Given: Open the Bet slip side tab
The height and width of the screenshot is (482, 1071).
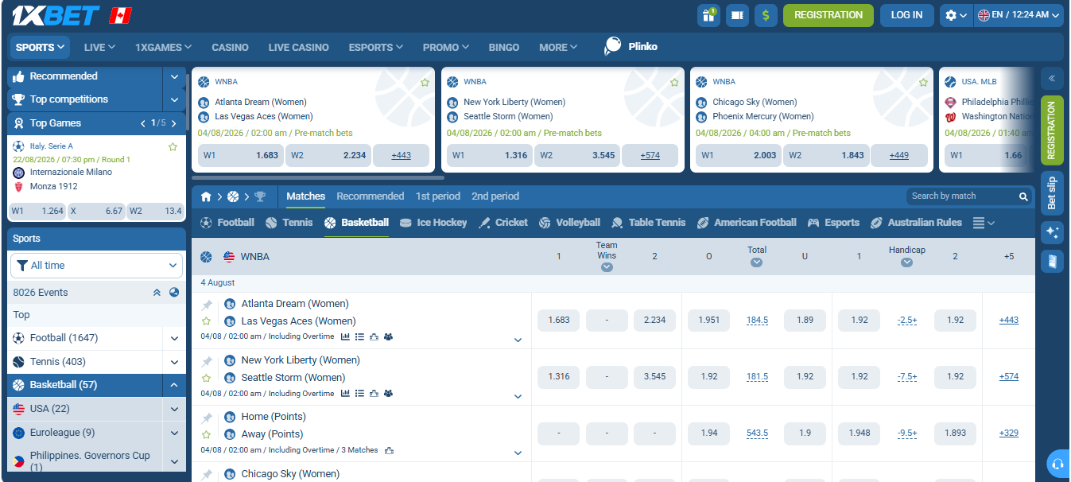Looking at the screenshot, I should click(x=1052, y=191).
